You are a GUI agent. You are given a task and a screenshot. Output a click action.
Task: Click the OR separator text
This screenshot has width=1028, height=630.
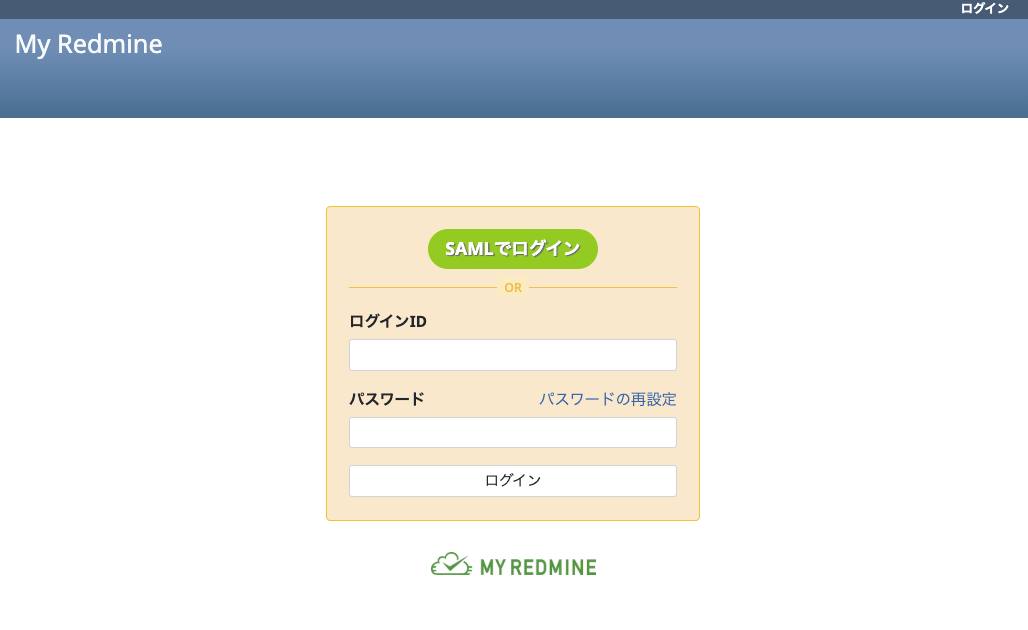pyautogui.click(x=513, y=288)
